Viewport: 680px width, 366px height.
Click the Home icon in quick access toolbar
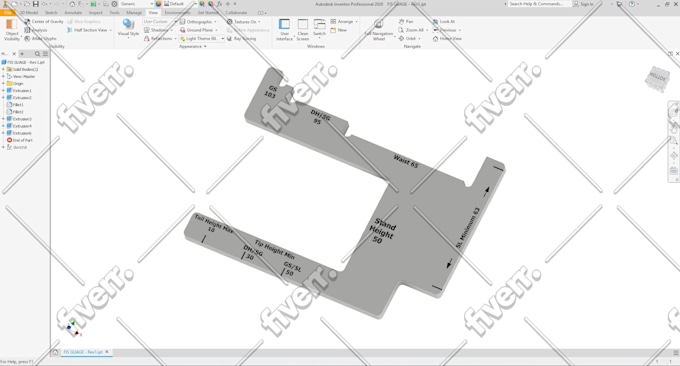pos(72,4)
